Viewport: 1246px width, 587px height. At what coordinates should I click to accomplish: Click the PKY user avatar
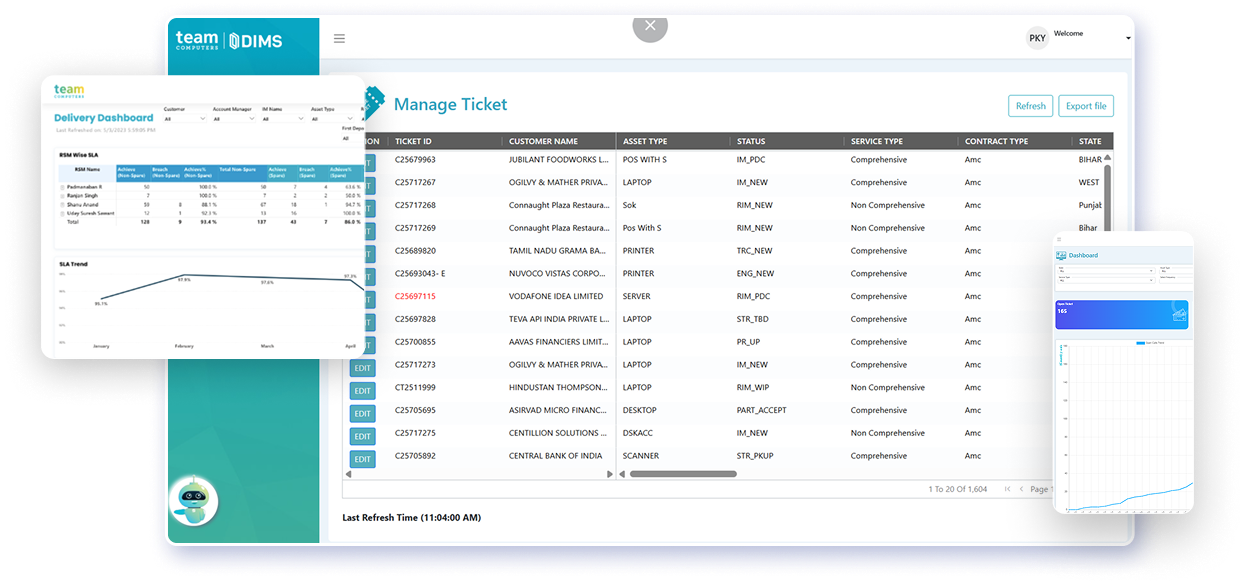coord(1037,39)
